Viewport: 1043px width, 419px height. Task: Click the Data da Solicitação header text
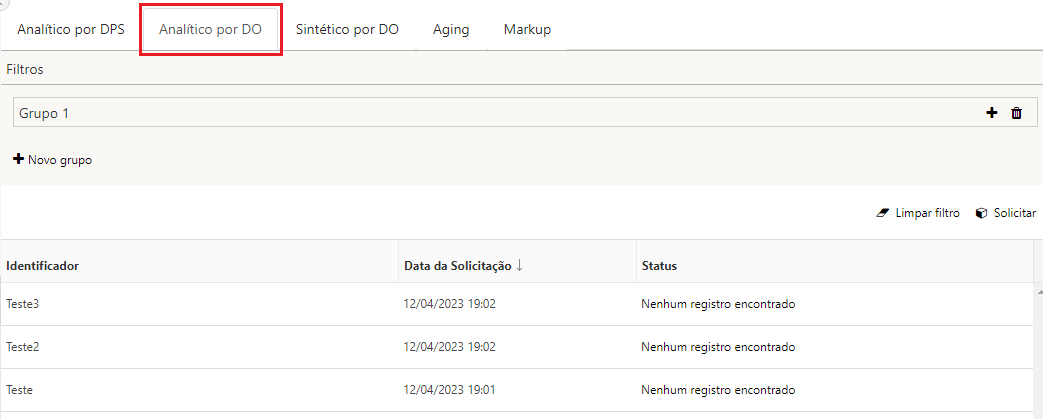click(x=457, y=266)
